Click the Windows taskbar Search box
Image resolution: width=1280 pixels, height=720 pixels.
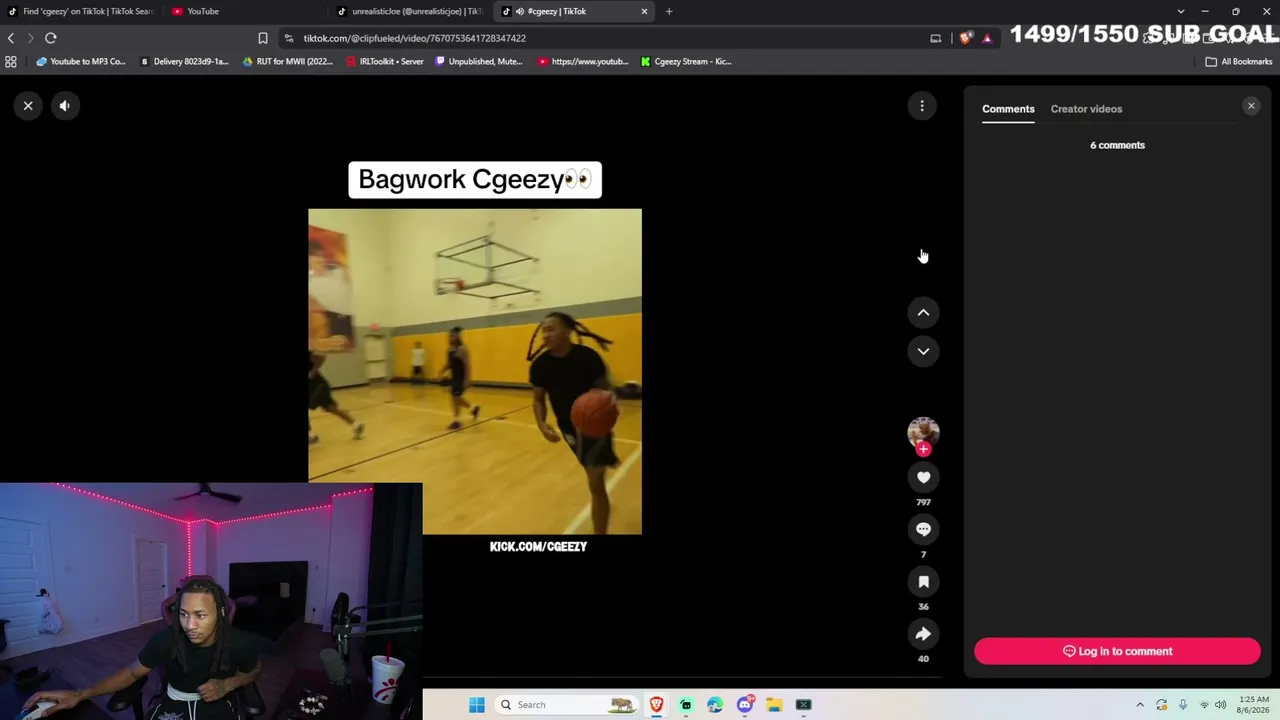(566, 705)
